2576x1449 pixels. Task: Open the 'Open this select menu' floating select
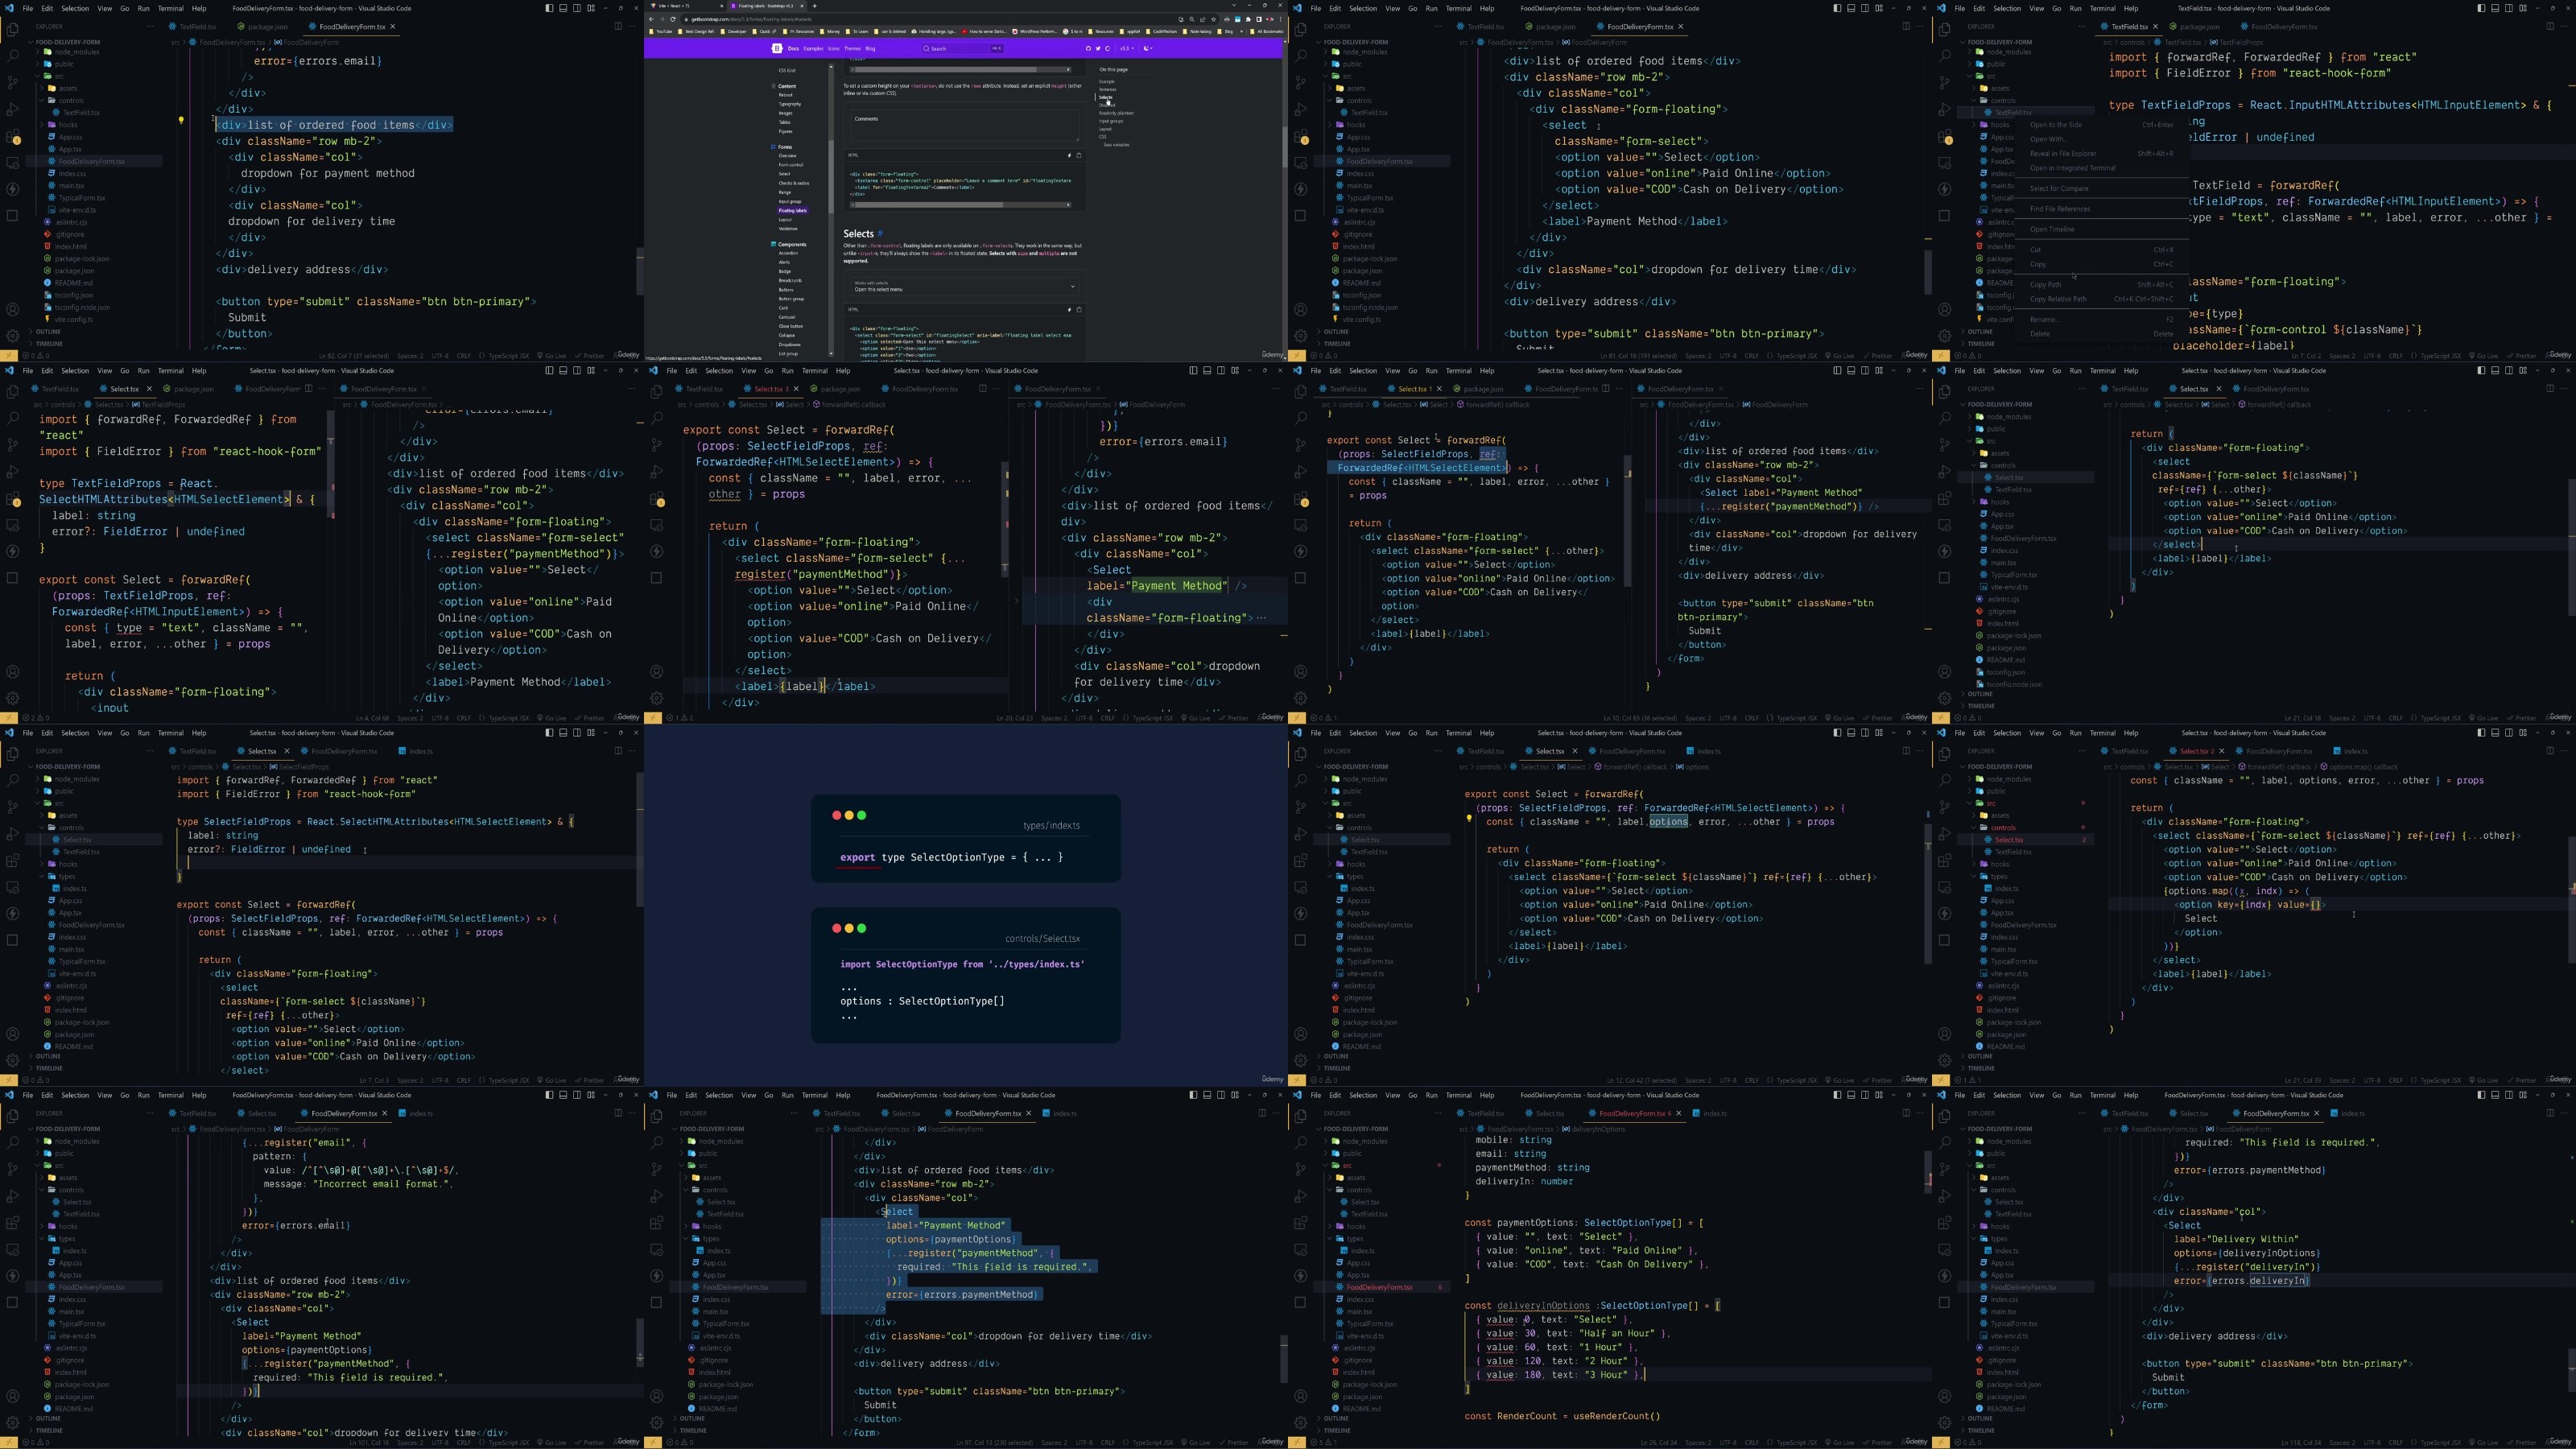tap(965, 286)
